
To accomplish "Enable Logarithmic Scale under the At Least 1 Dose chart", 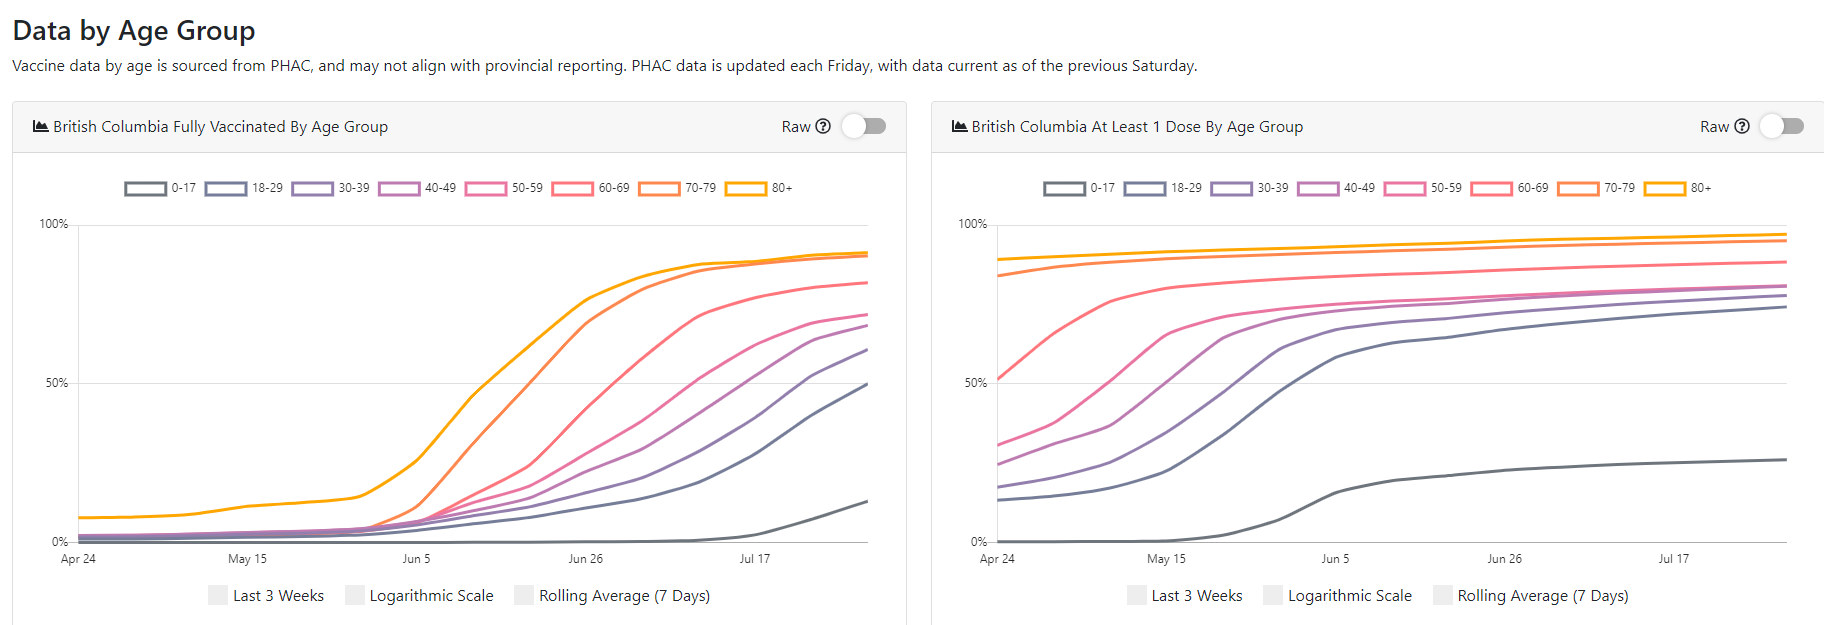I will click(1273, 595).
